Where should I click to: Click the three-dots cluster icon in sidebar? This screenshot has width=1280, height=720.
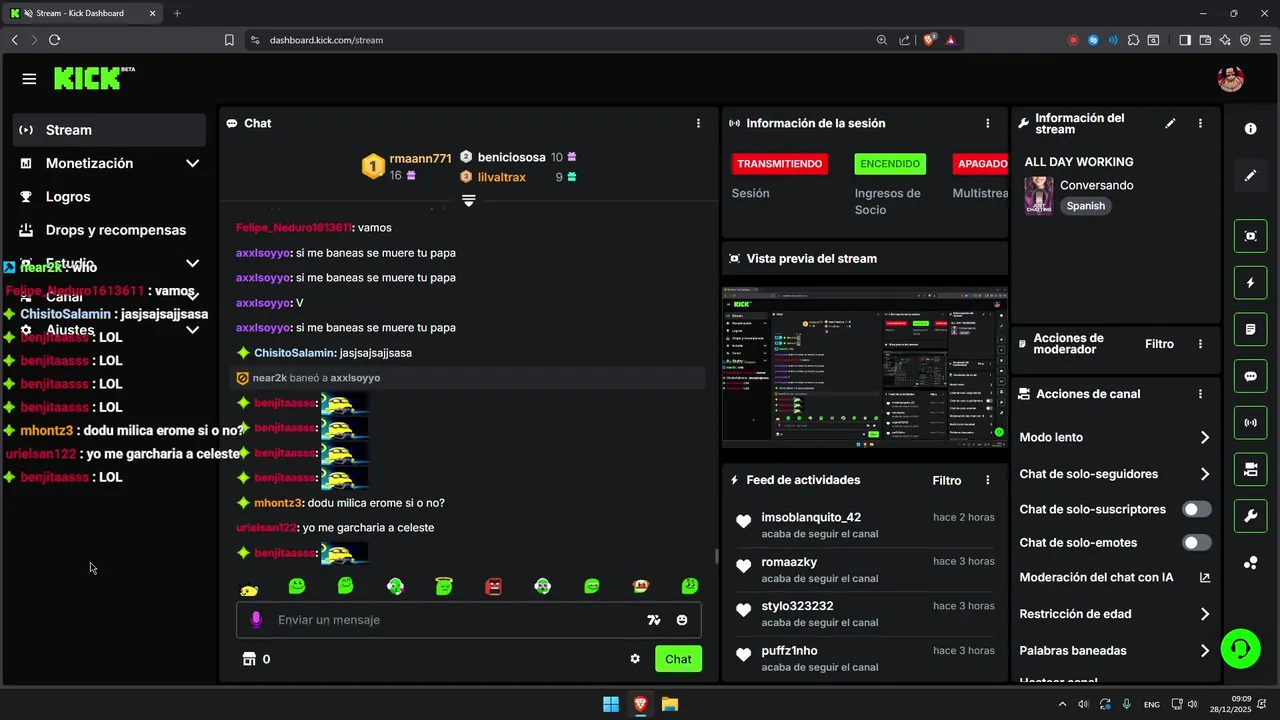[1250, 563]
